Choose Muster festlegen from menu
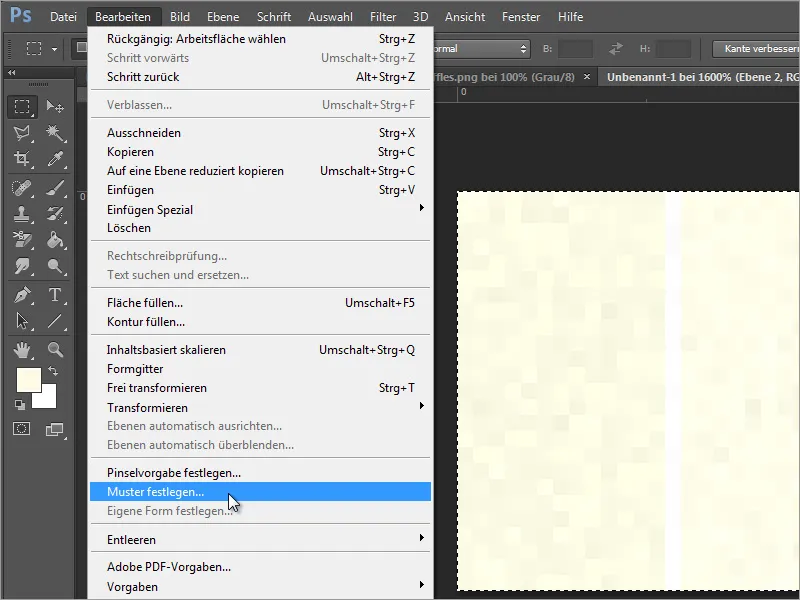The image size is (800, 600). coord(260,491)
